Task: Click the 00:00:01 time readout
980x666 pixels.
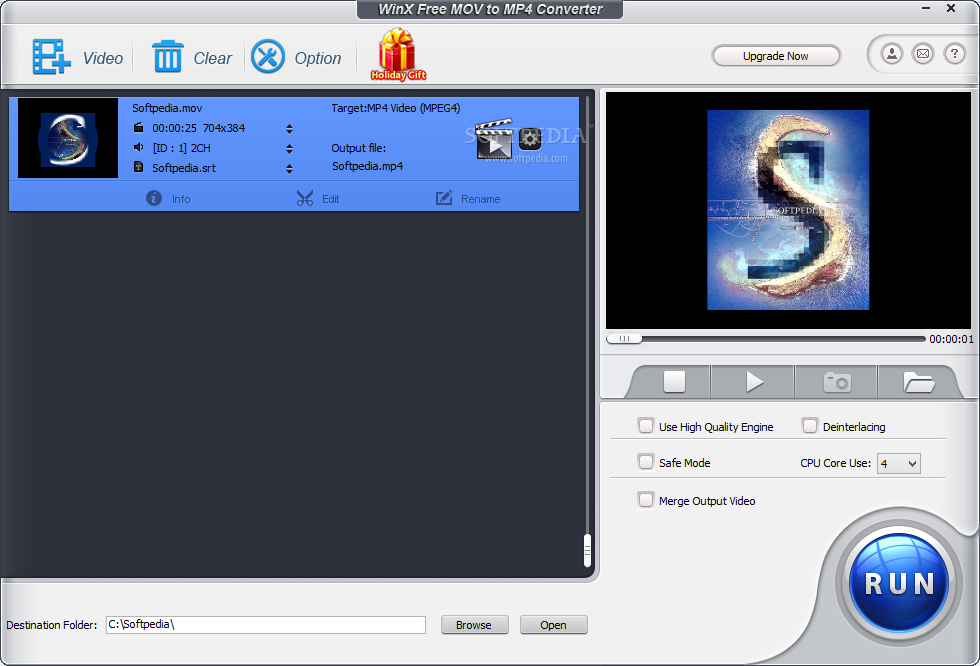Action: tap(951, 339)
